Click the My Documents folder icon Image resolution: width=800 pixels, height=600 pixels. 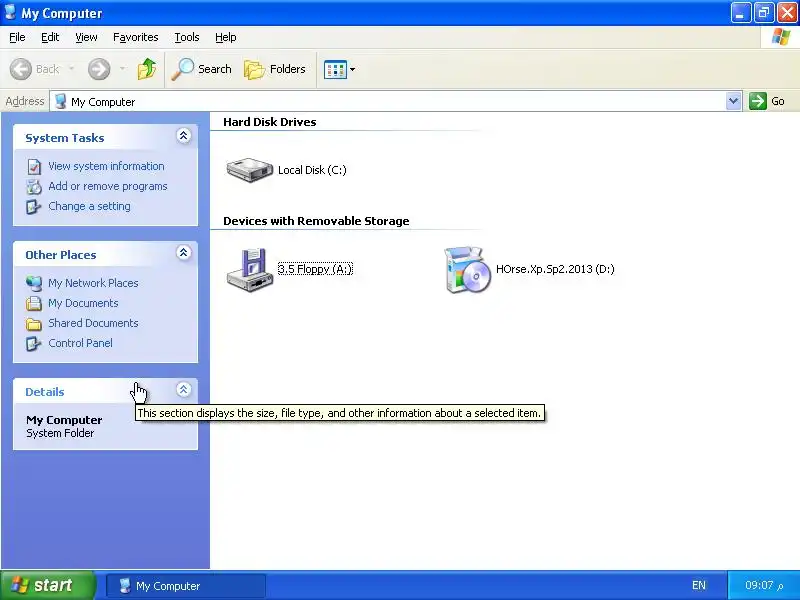pyautogui.click(x=34, y=304)
